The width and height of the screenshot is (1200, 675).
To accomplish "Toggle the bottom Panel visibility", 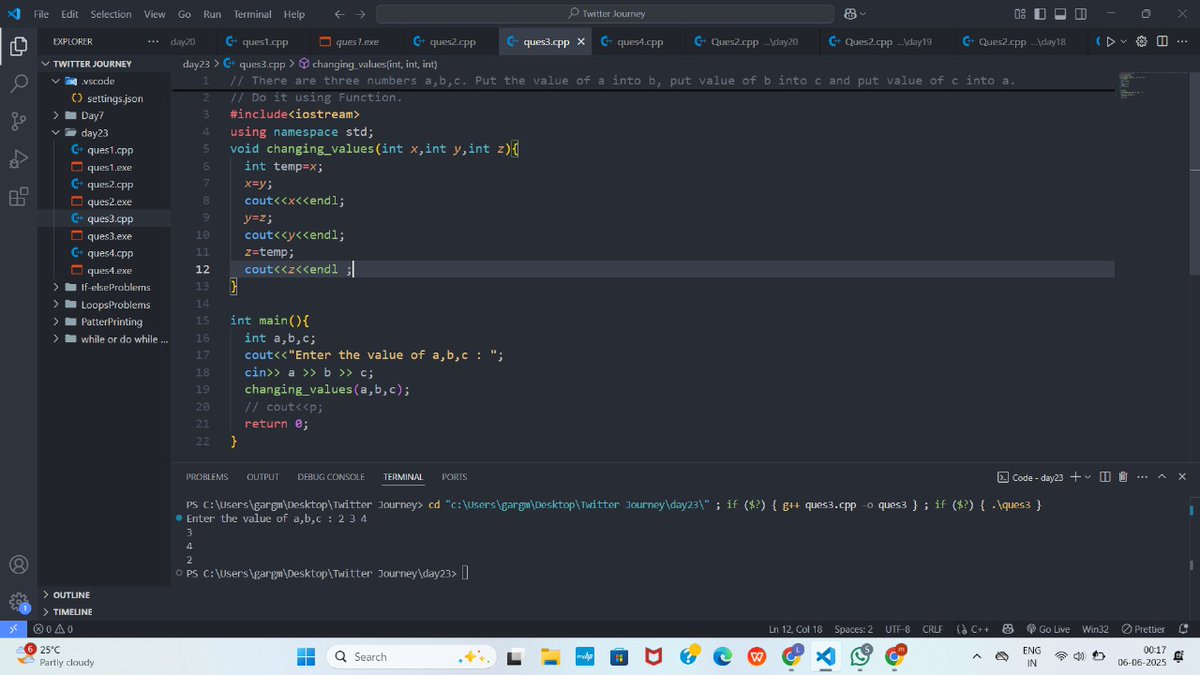I will 1061,14.
